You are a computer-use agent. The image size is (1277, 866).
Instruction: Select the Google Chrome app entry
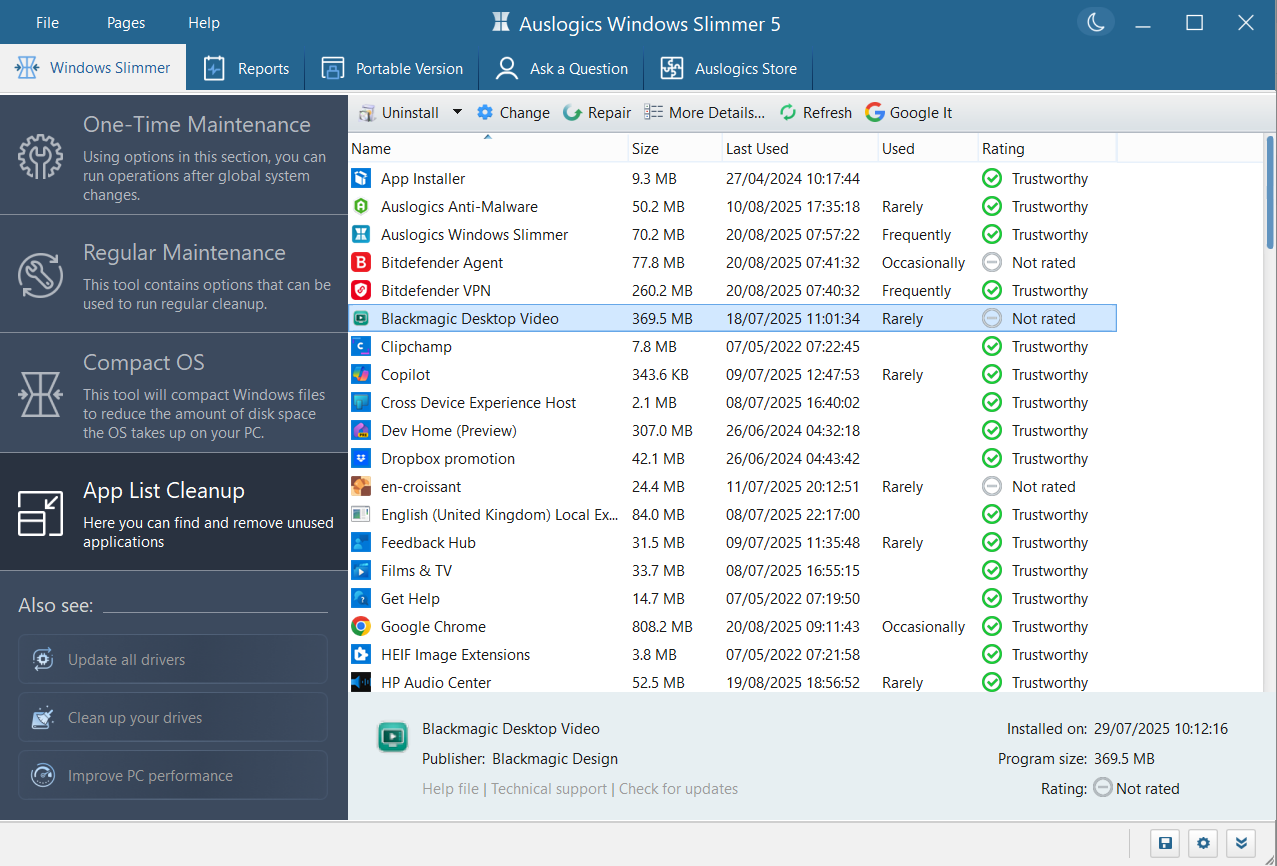[433, 627]
